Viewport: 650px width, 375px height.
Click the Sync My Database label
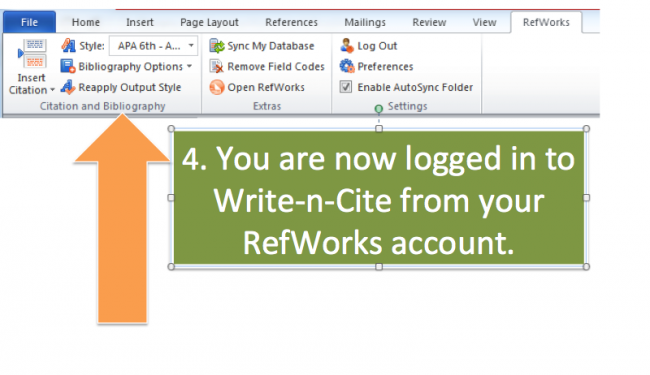271,46
